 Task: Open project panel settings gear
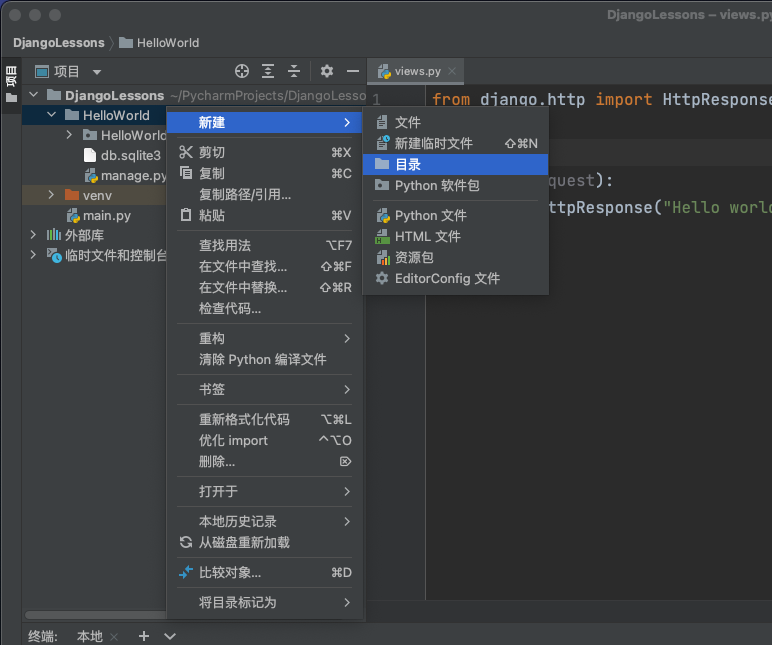pos(327,71)
